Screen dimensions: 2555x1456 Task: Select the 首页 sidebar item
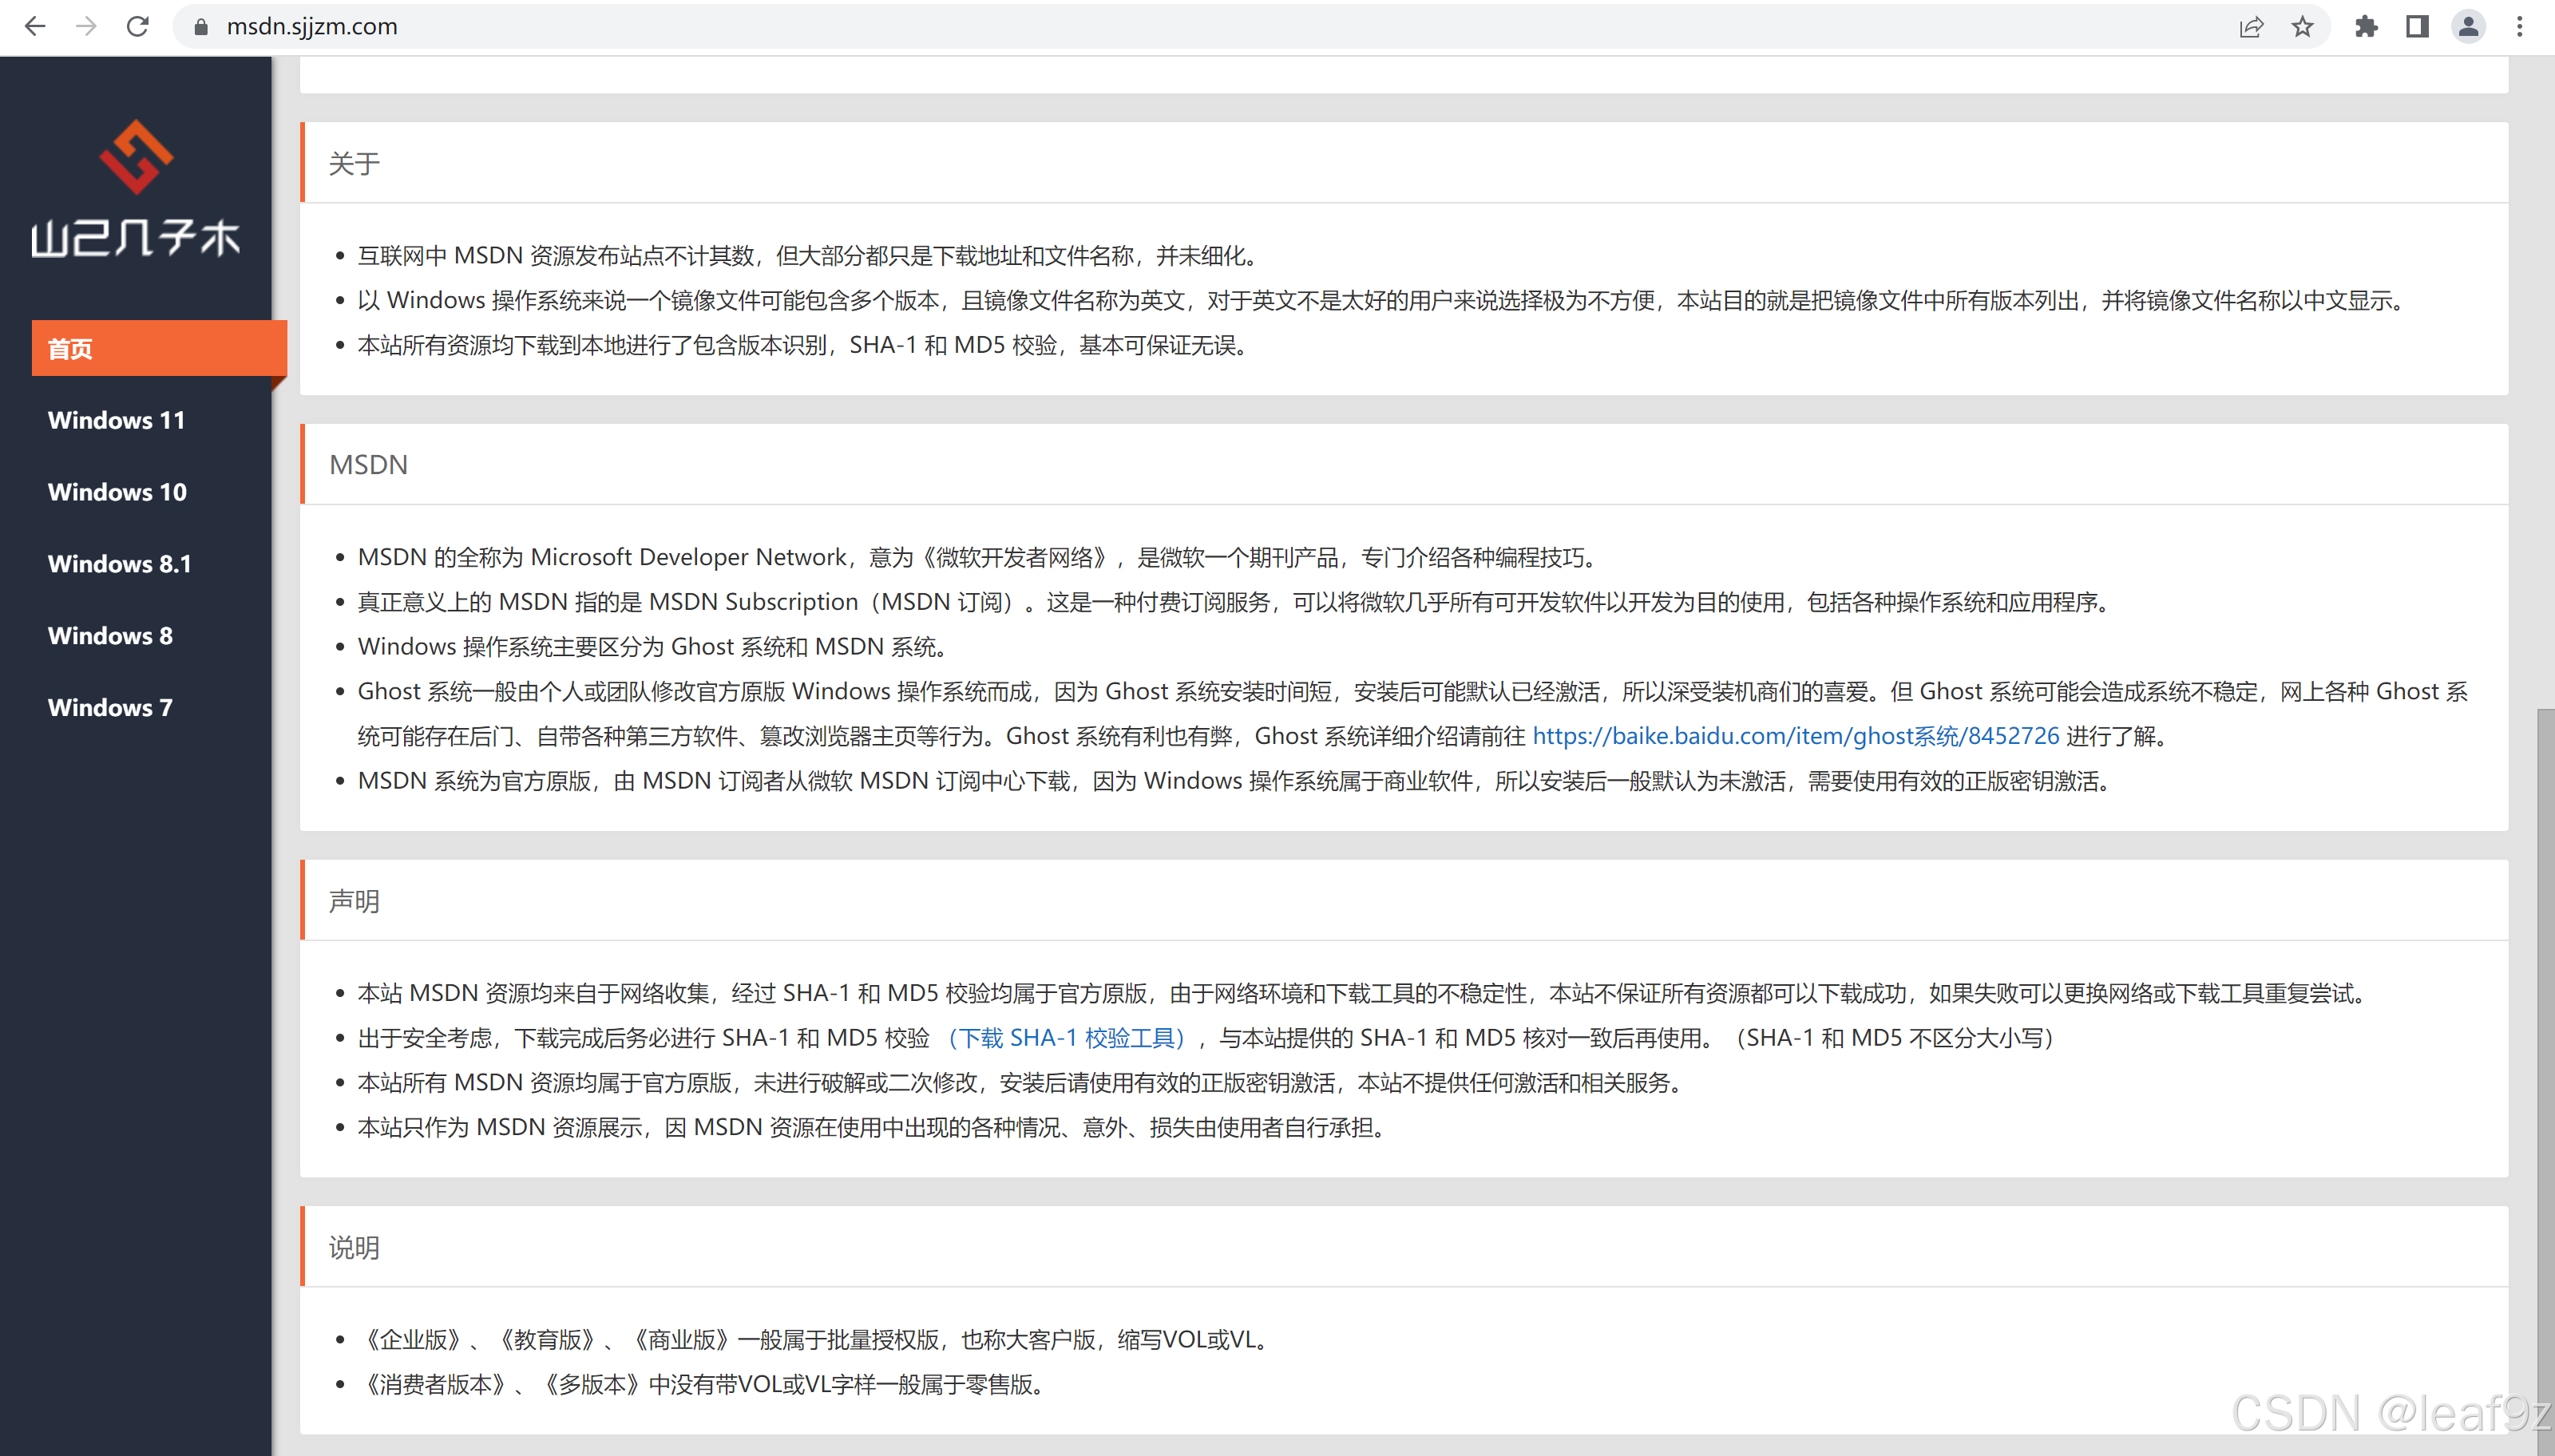tap(158, 349)
